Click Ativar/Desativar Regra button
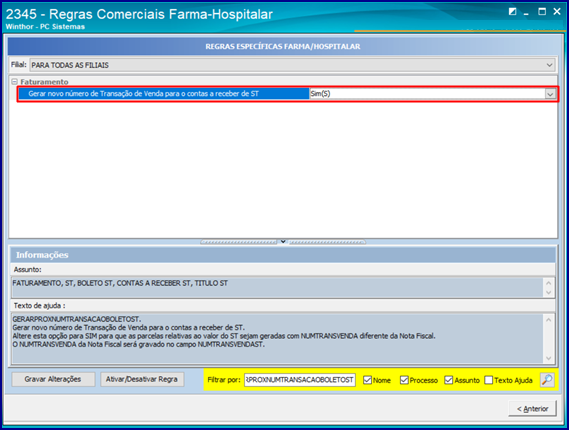Screen dimensions: 569x430 click(x=142, y=379)
